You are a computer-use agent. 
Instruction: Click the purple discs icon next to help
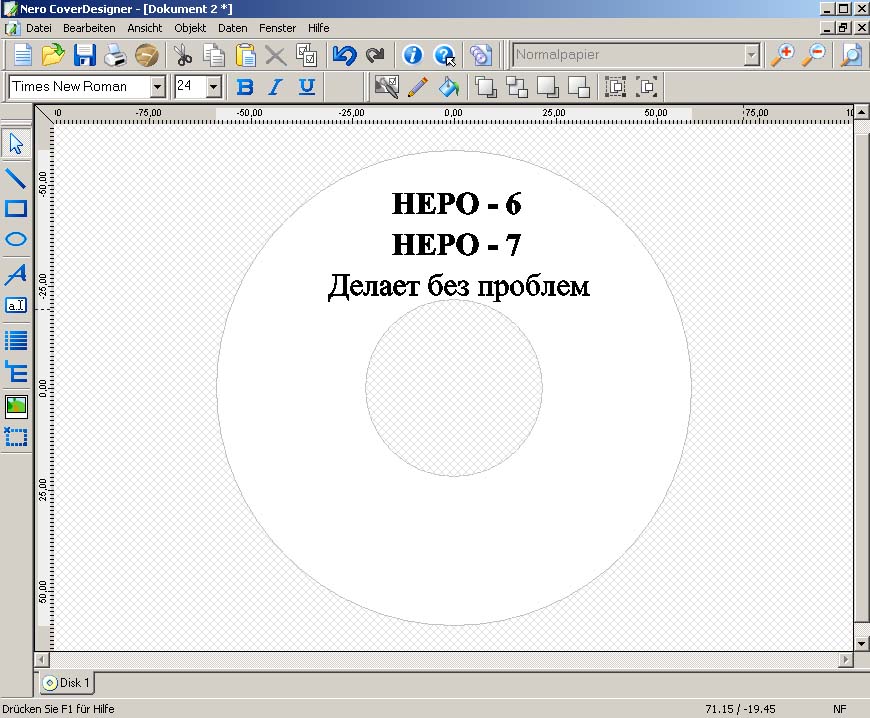click(x=480, y=55)
